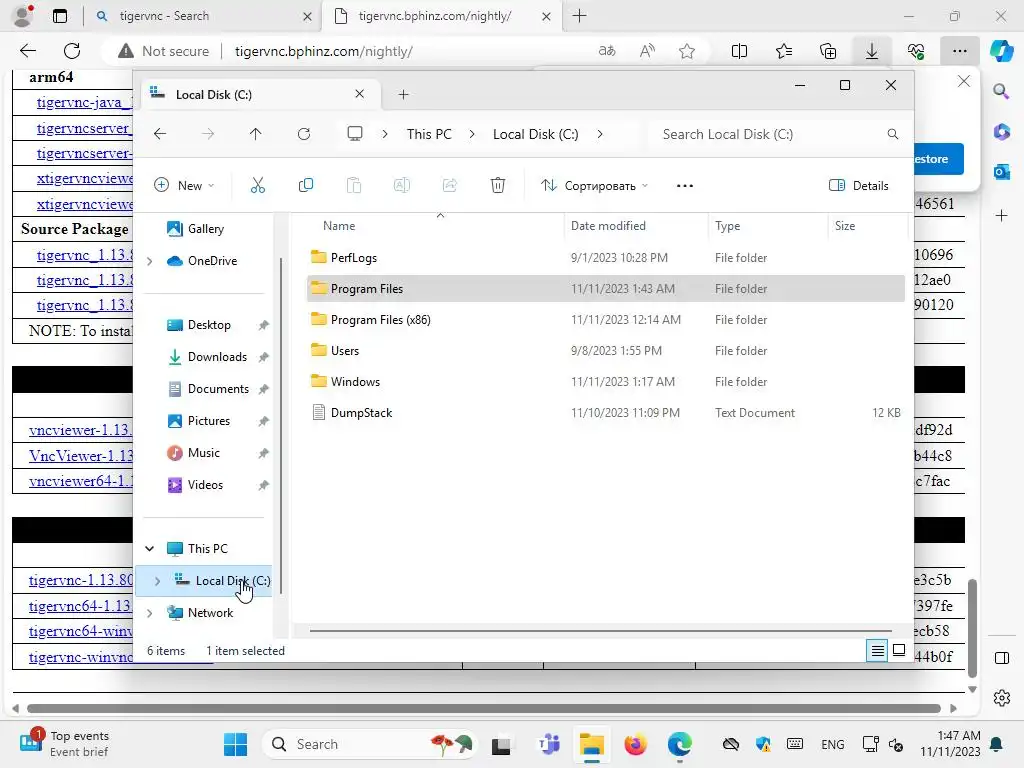Click chevron after This PC in breadcrumb
Image resolution: width=1024 pixels, height=768 pixels.
[472, 134]
